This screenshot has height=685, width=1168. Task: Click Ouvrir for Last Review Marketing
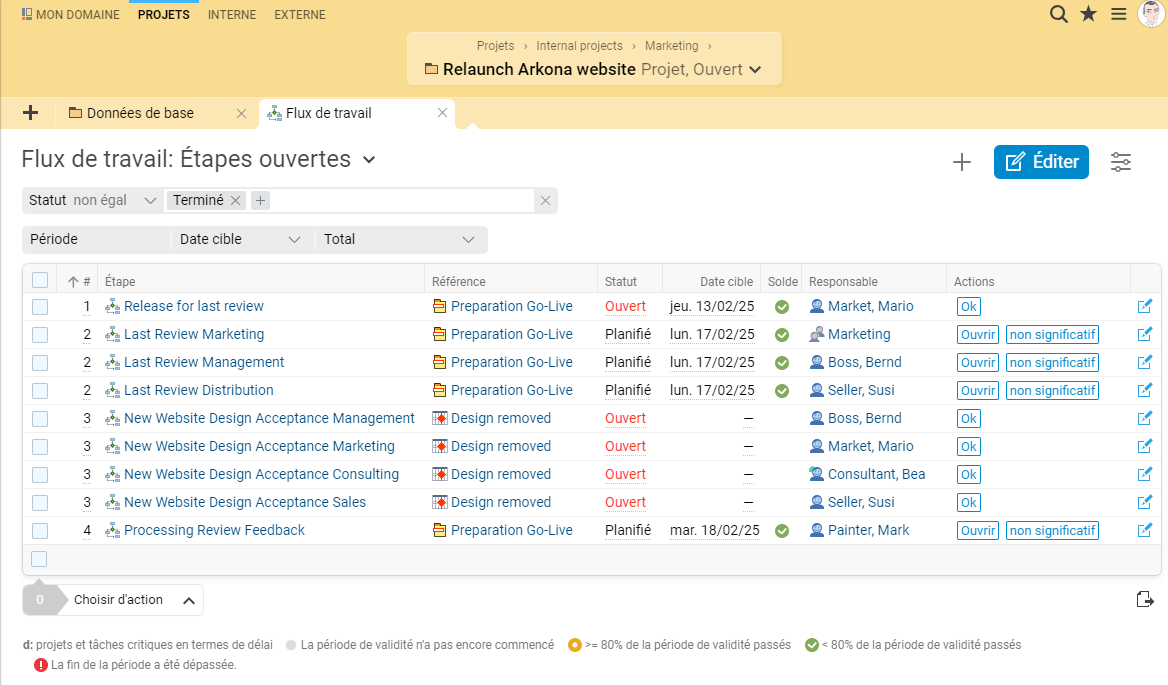click(977, 335)
